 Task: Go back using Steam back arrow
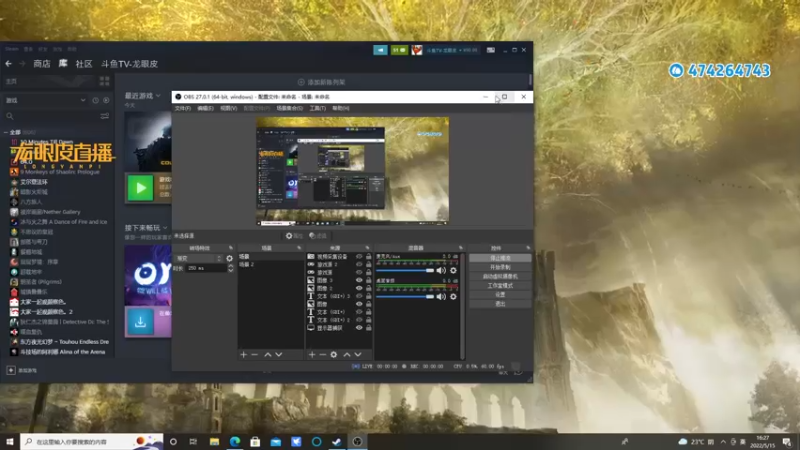click(x=9, y=64)
